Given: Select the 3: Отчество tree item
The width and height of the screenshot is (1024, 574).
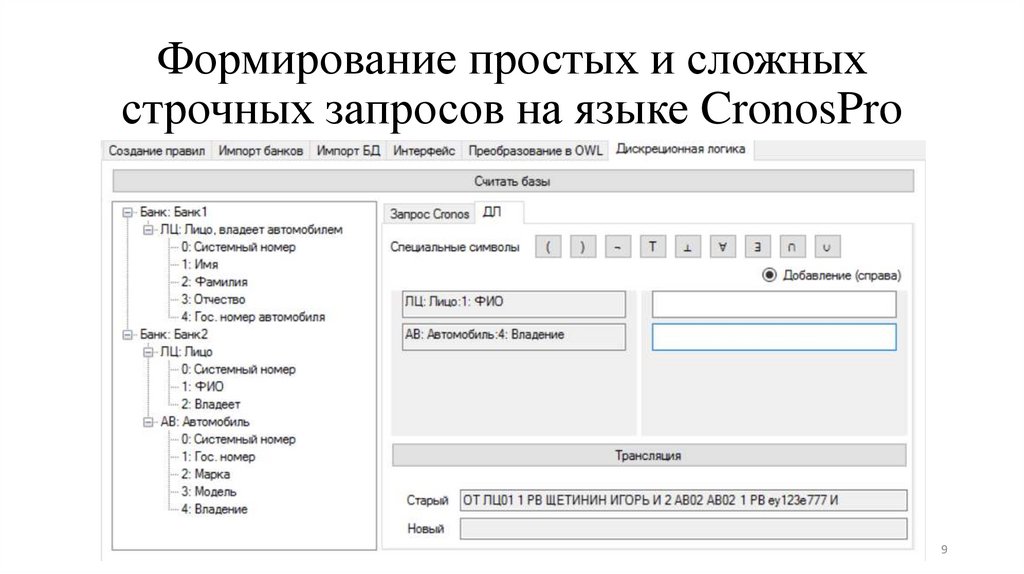Looking at the screenshot, I should 214,300.
